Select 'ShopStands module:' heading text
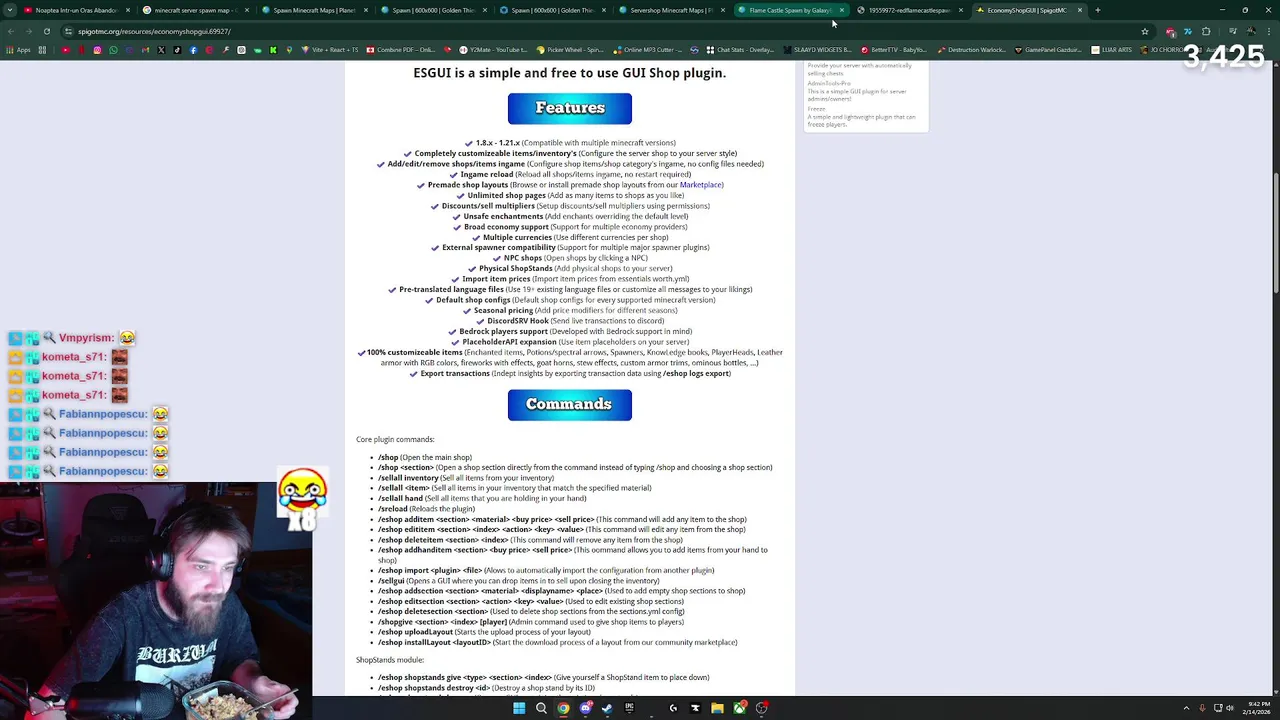The image size is (1280, 720). click(x=390, y=660)
